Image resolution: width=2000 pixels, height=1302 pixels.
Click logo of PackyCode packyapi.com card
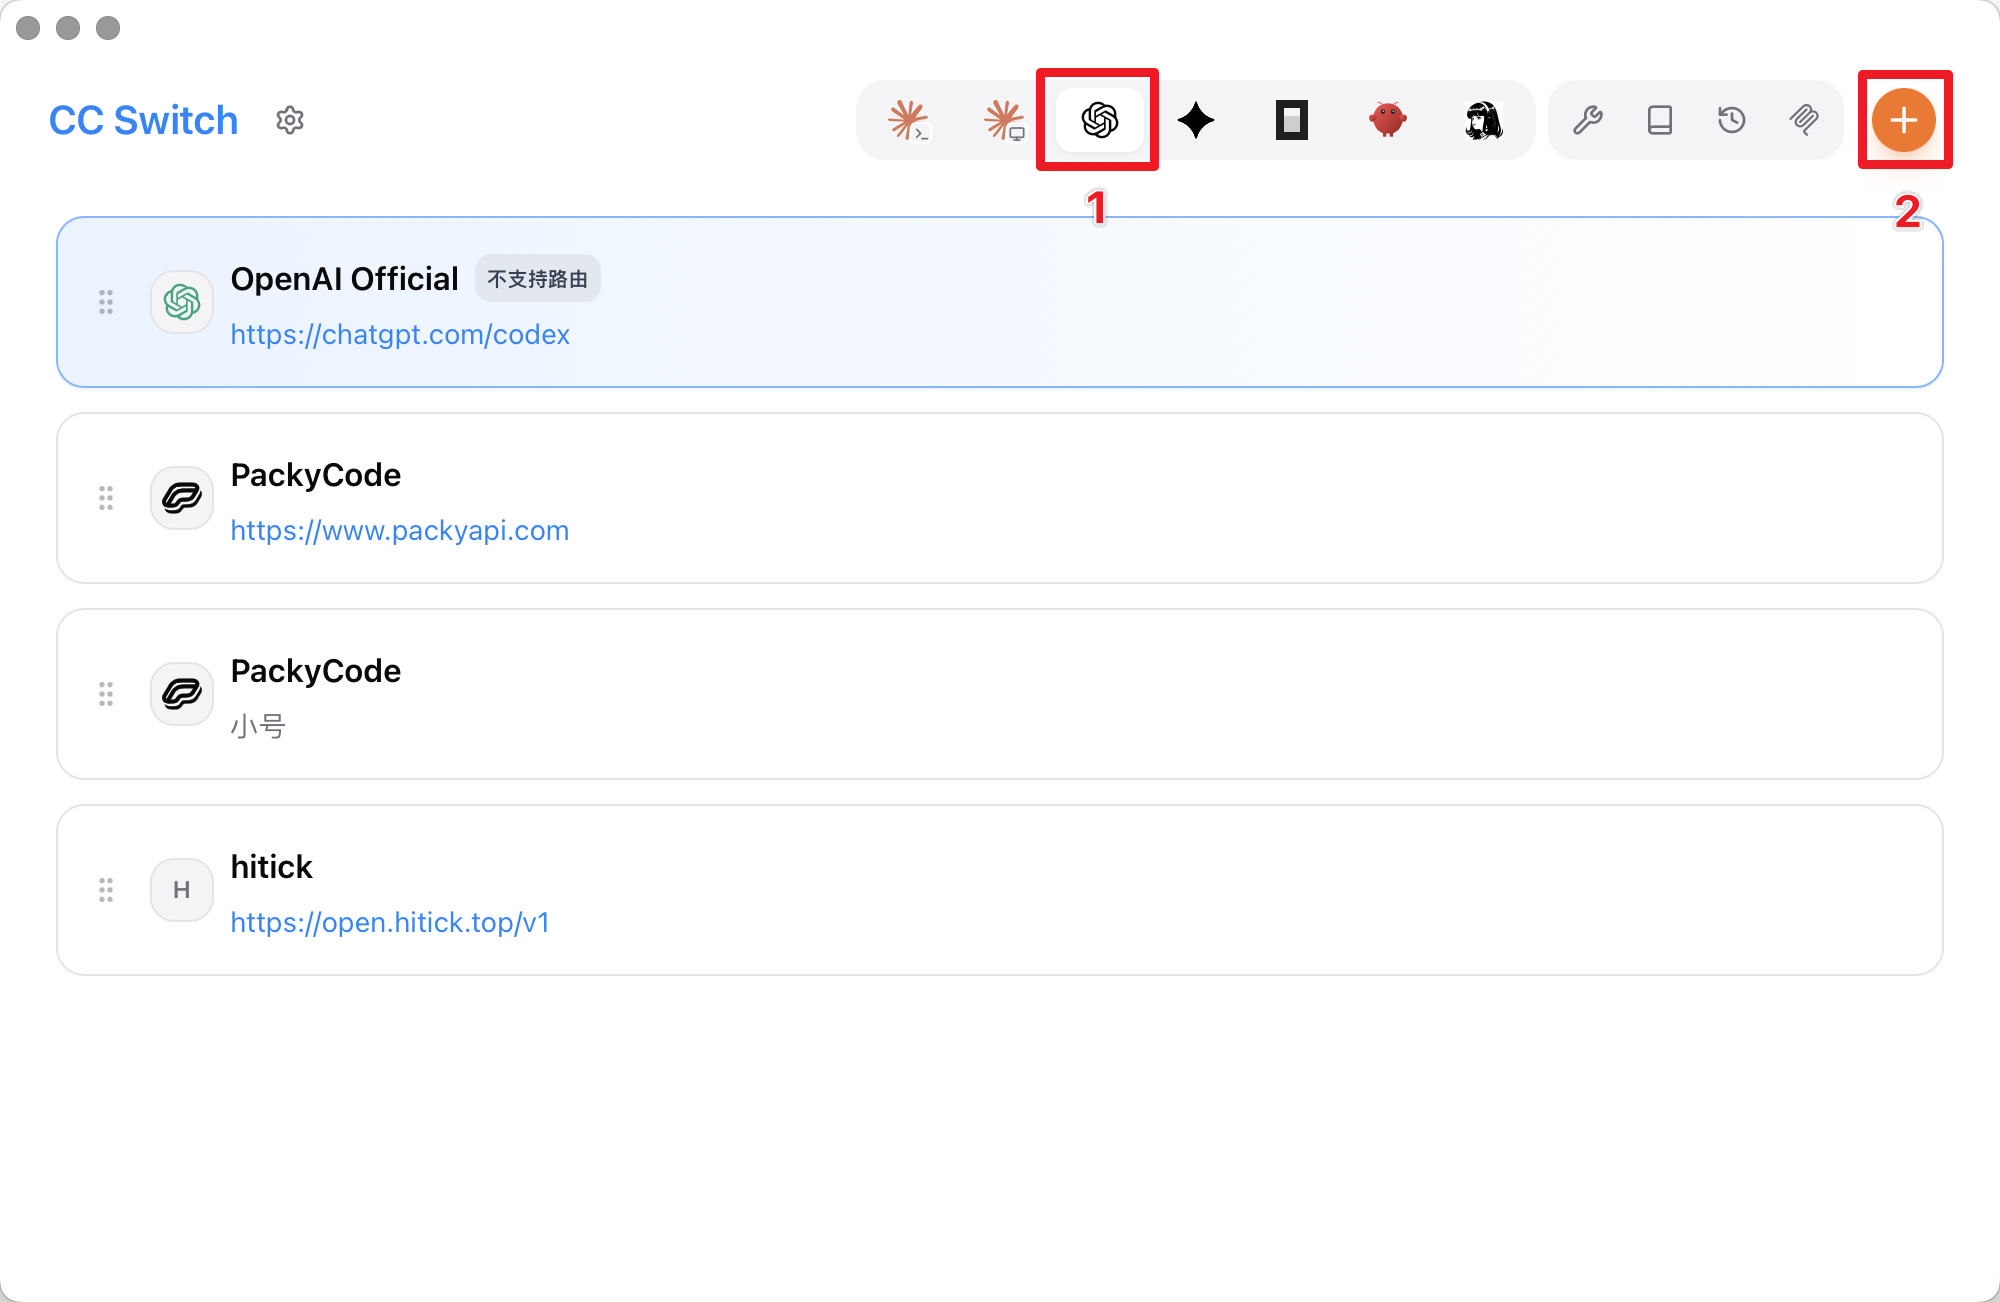point(182,498)
